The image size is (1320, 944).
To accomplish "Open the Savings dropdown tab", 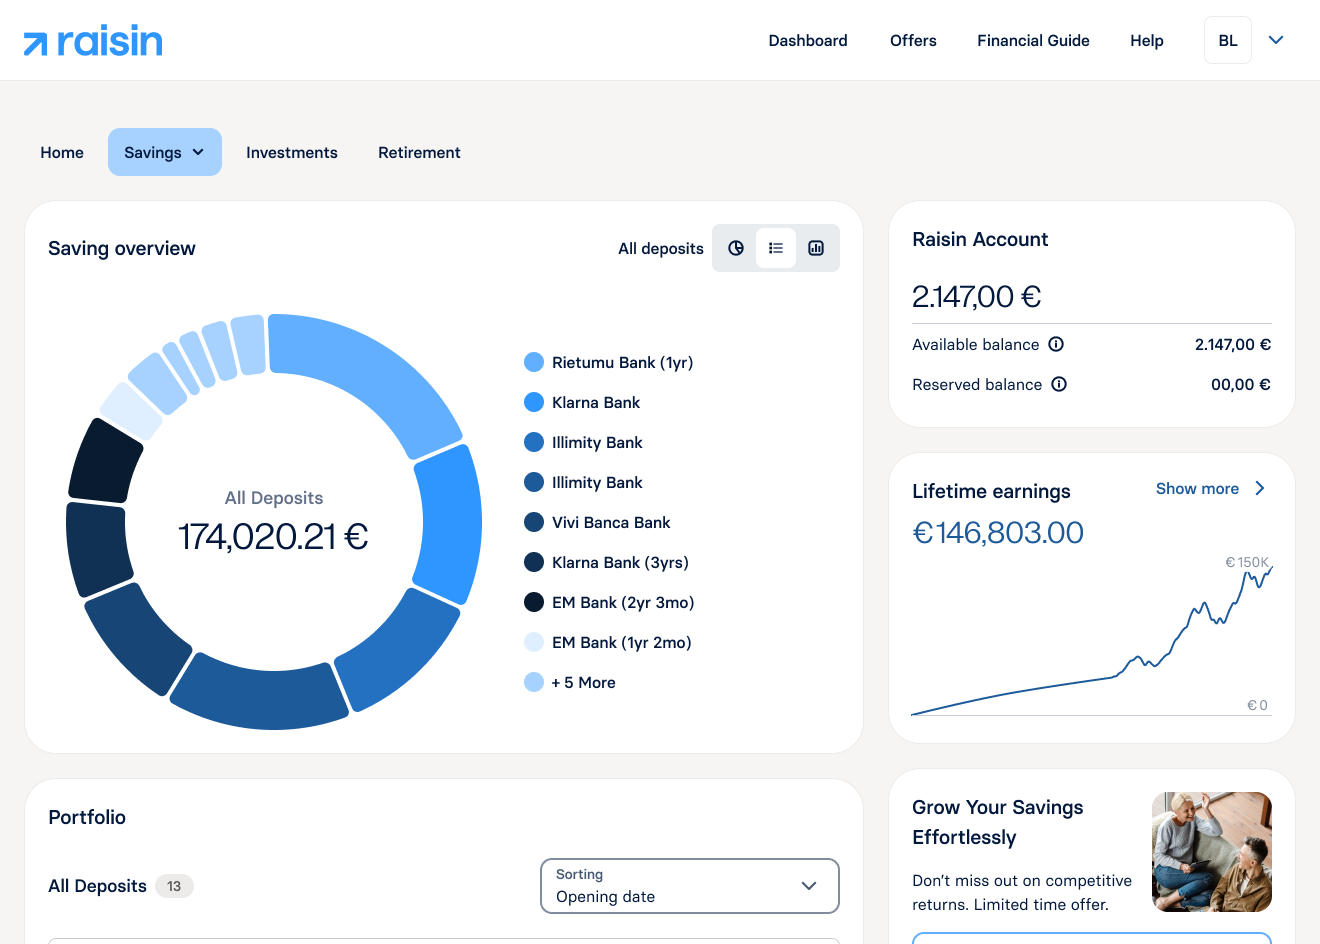I will pos(165,152).
